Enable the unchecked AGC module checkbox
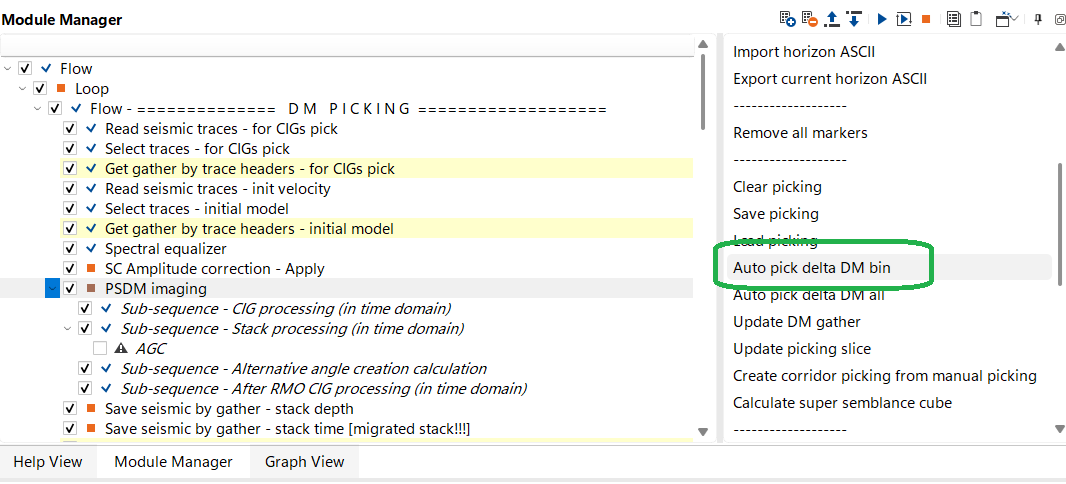 (100, 349)
